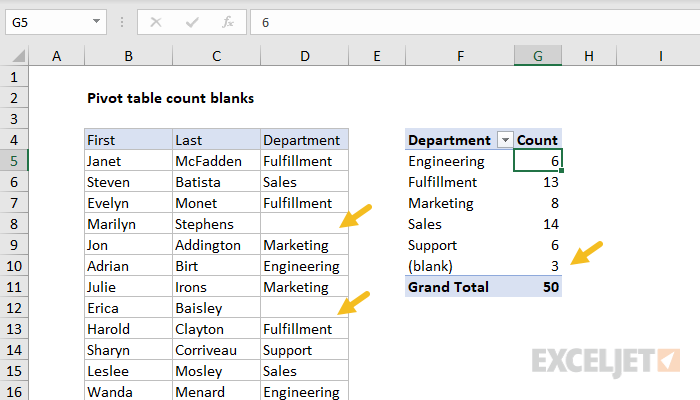Viewport: 700px width, 400px height.
Task: Click the formula bar options dots
Action: point(122,22)
